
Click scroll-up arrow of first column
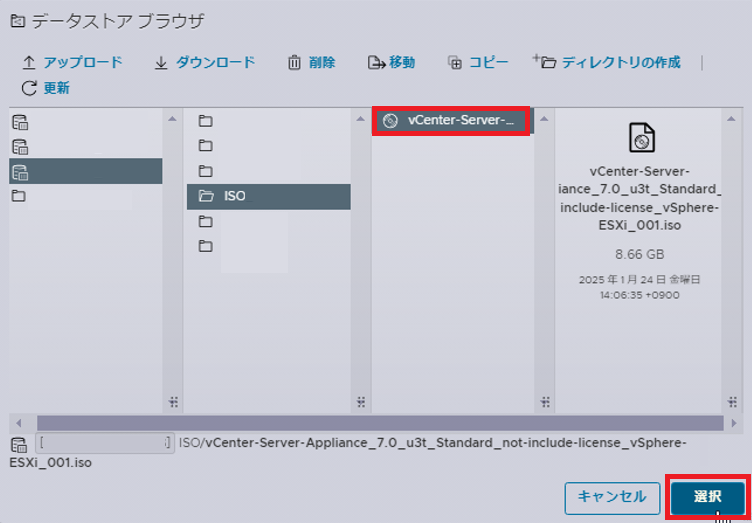point(173,119)
